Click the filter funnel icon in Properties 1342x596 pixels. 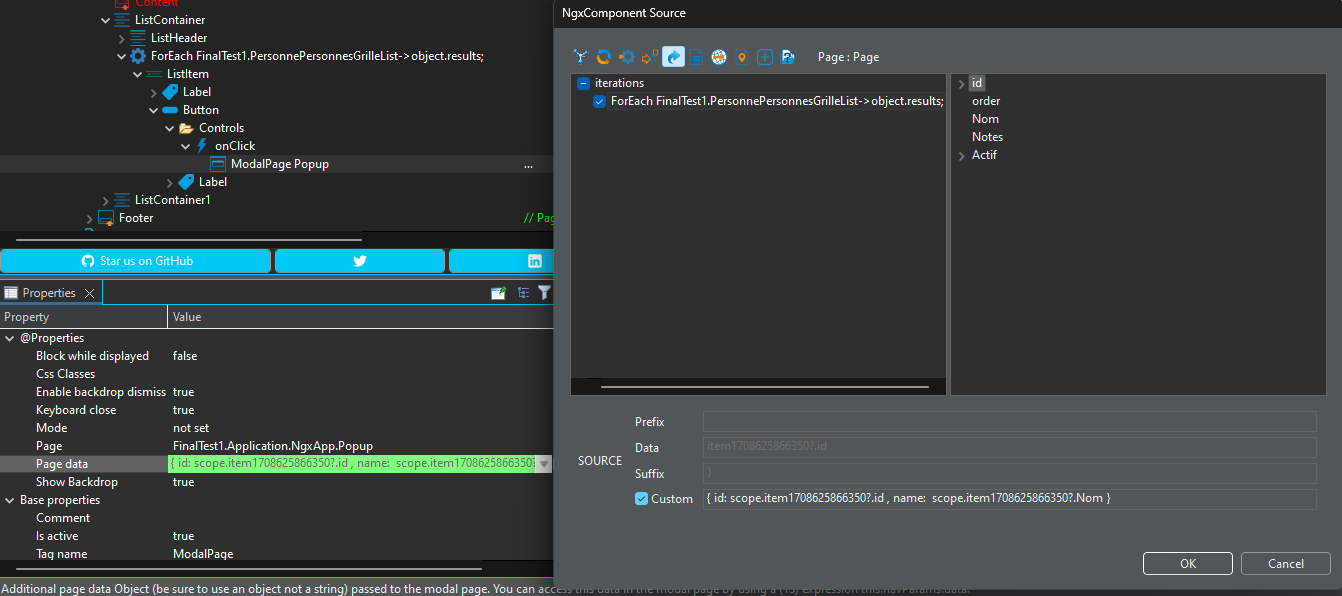pos(544,293)
